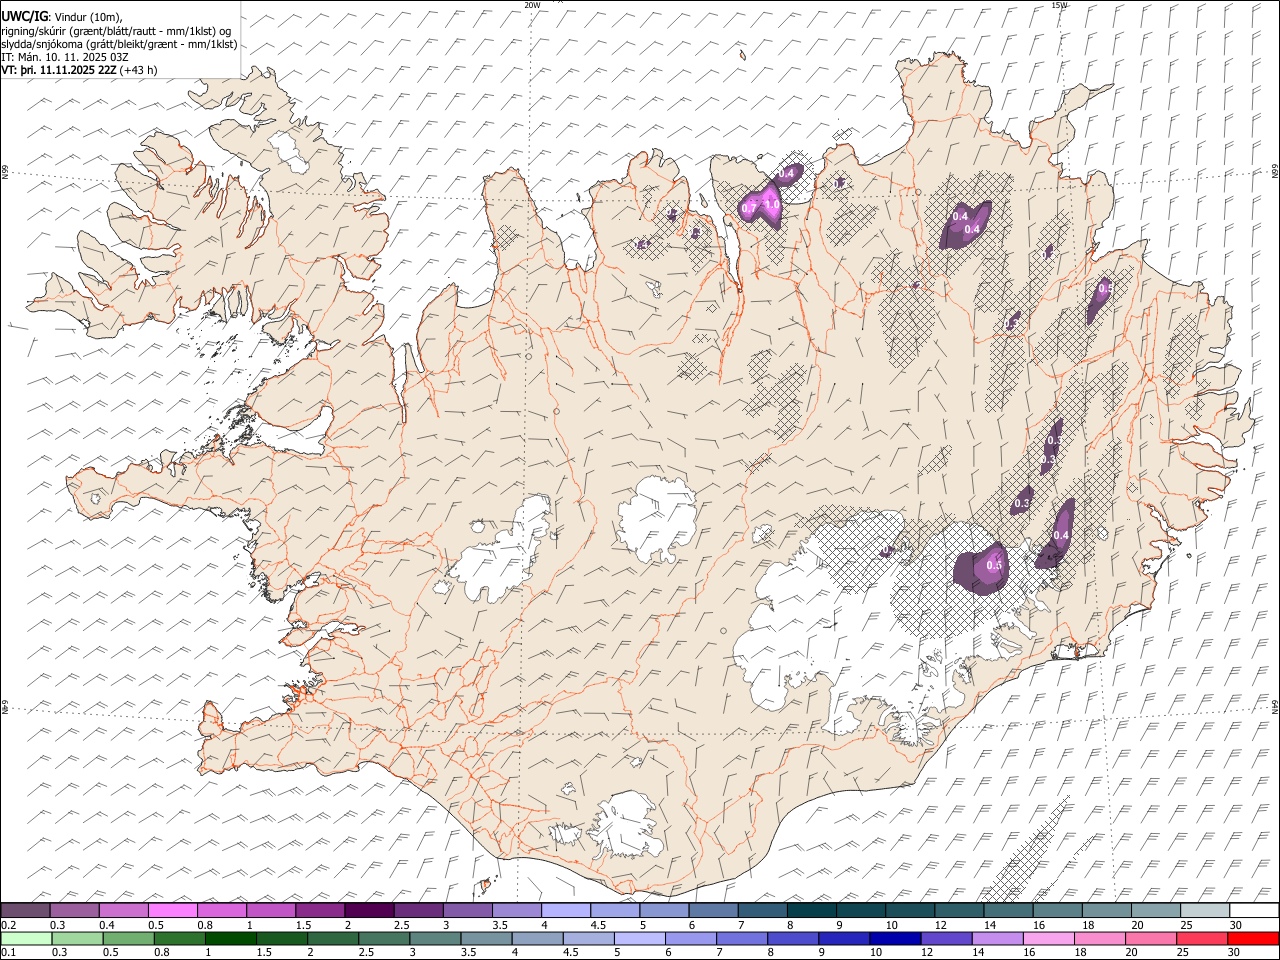Viewport: 1280px width, 960px height.
Task: Select the 'slydda/snjókoma' legend description line
Action: 119,44
